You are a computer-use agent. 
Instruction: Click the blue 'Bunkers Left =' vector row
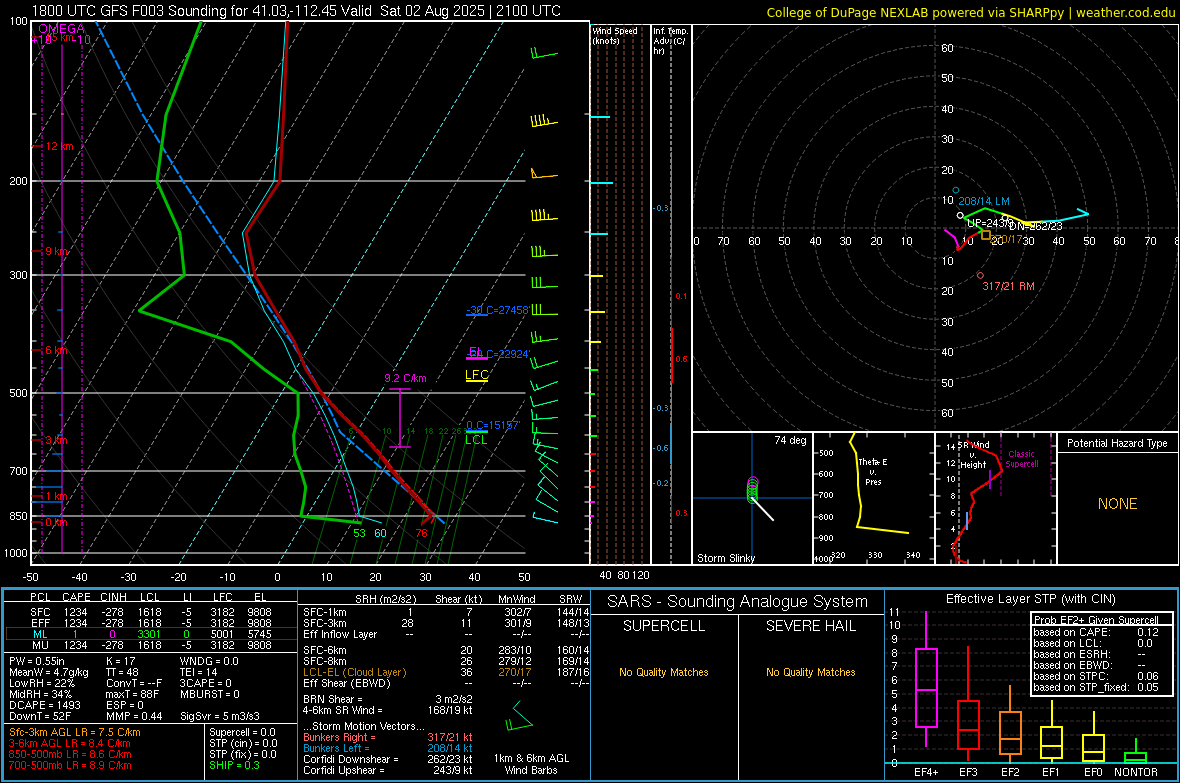(x=388, y=748)
